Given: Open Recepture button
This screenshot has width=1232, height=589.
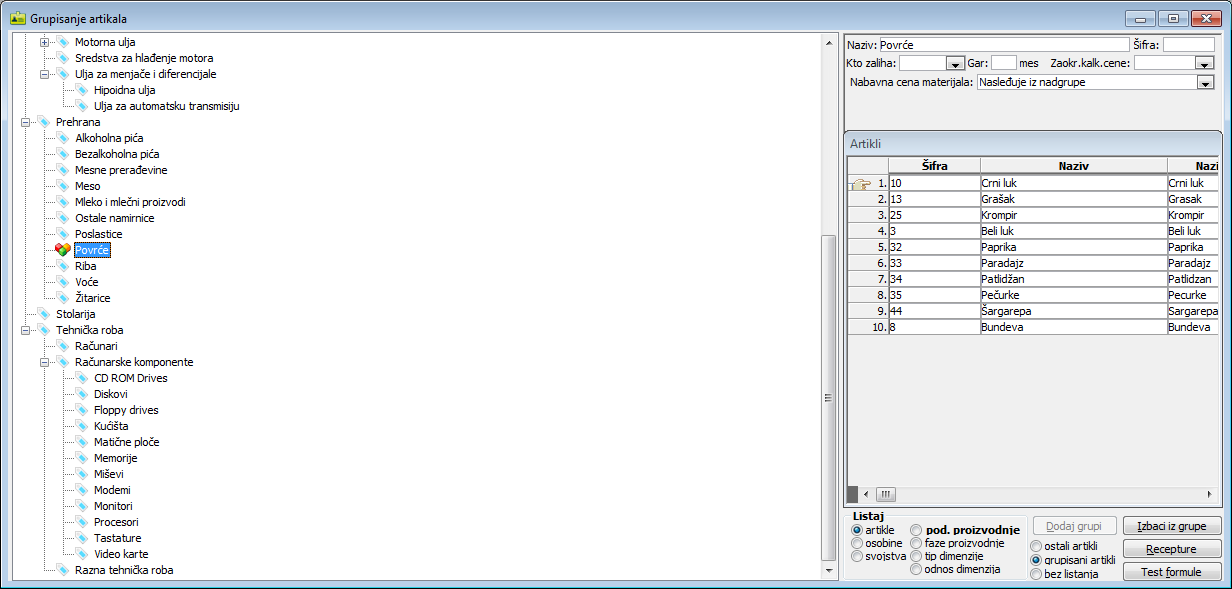Looking at the screenshot, I should (1171, 550).
